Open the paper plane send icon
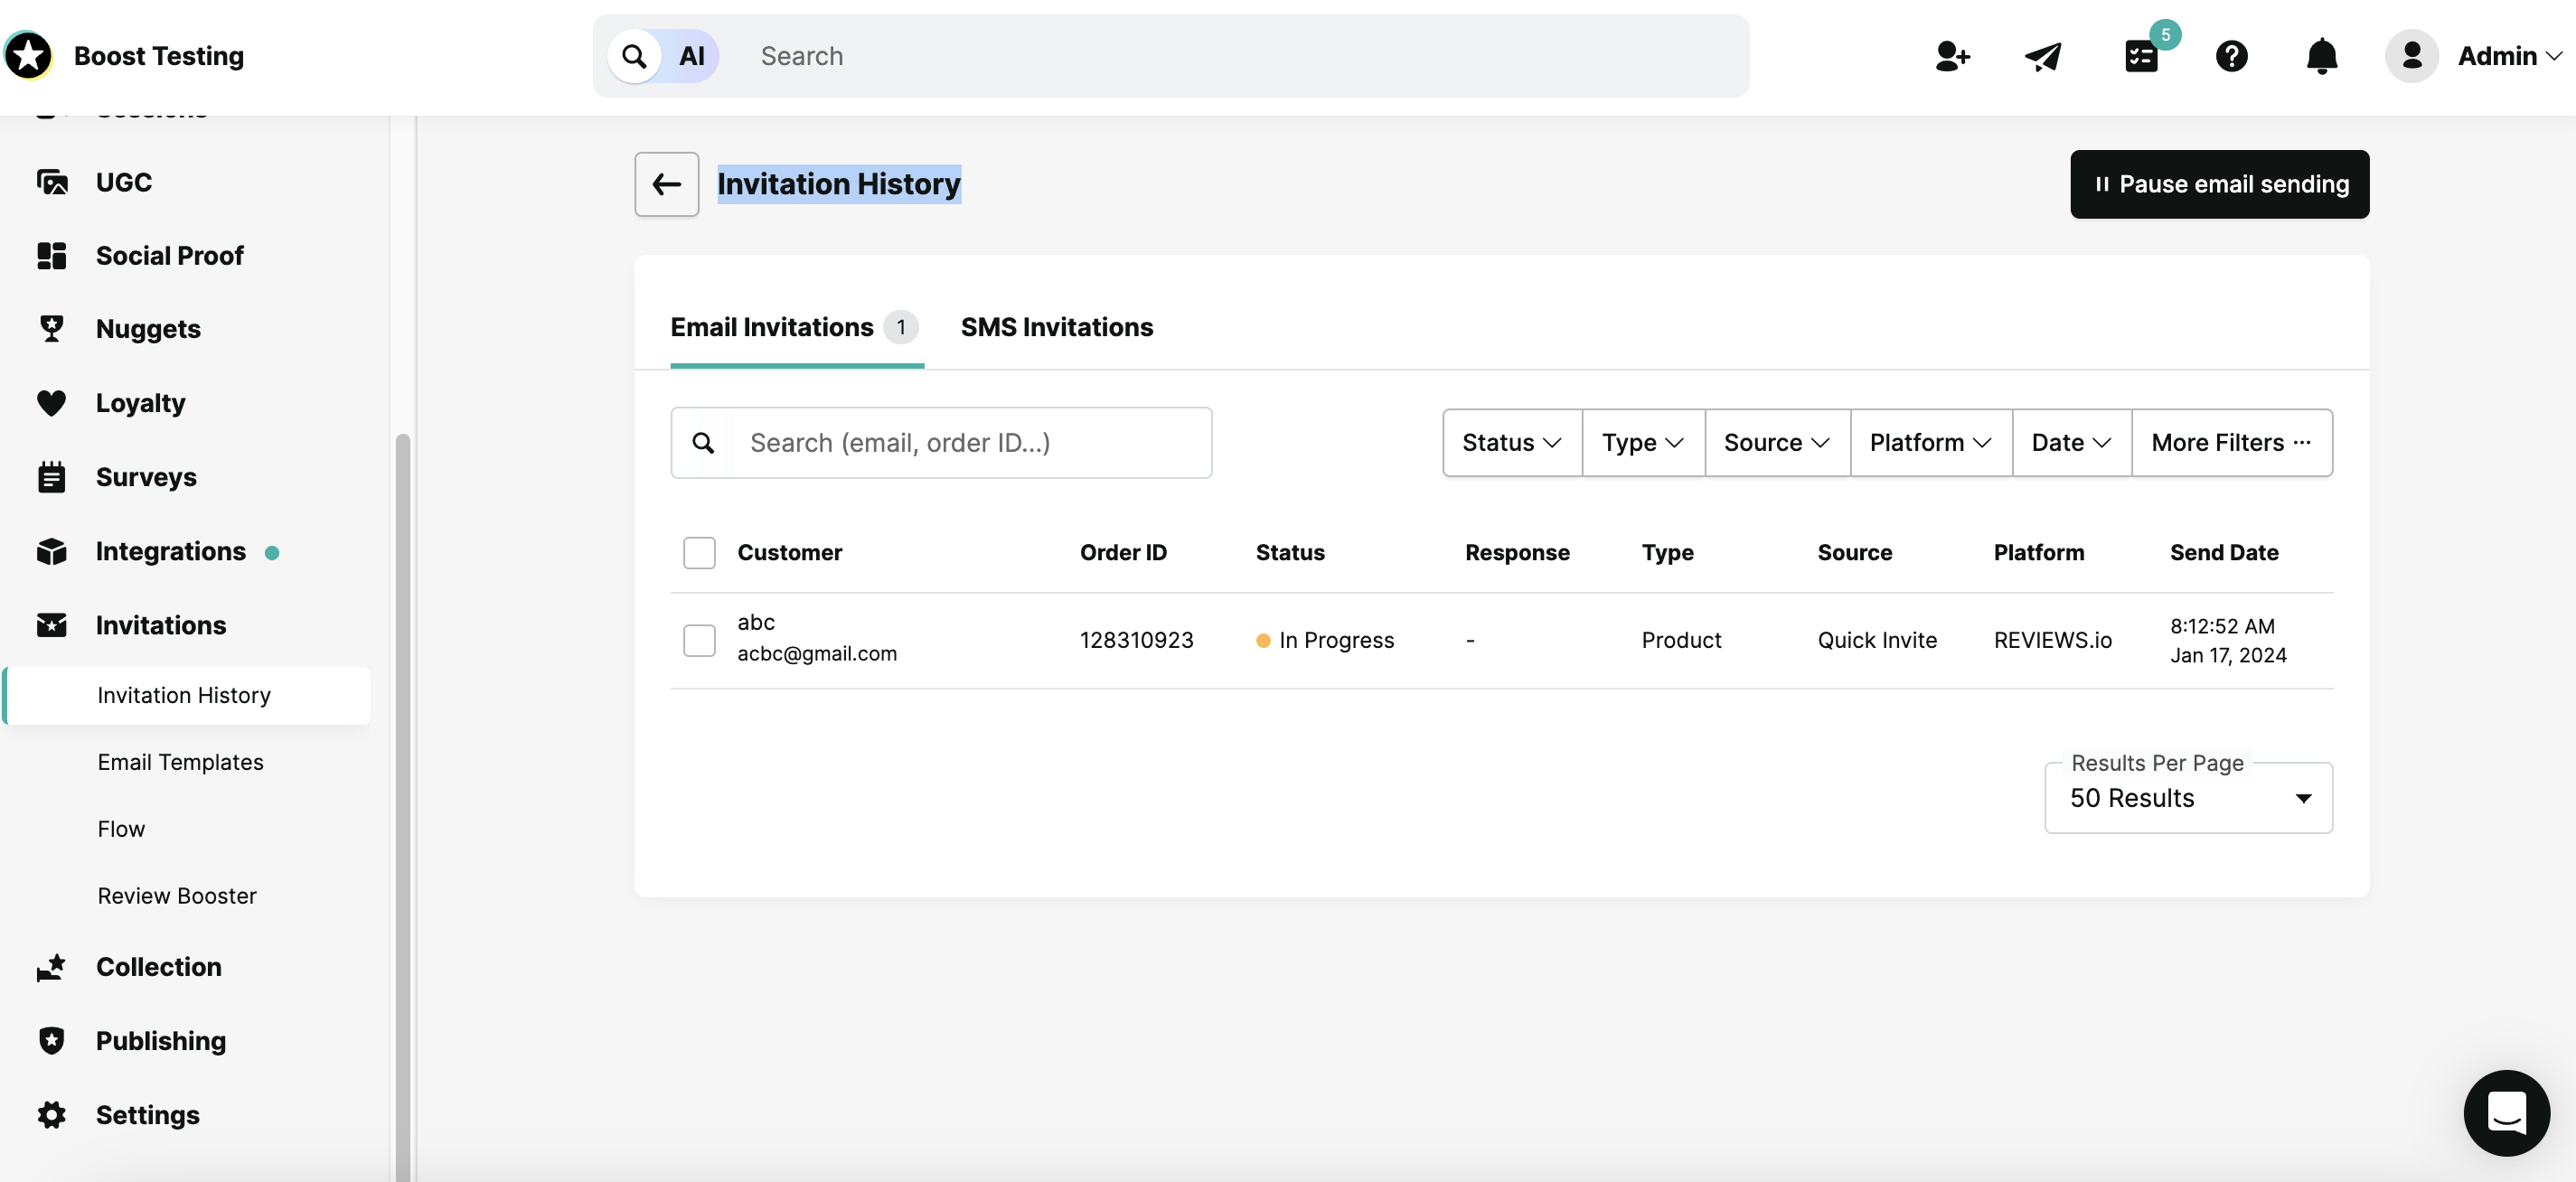This screenshot has height=1182, width=2576. point(2042,56)
